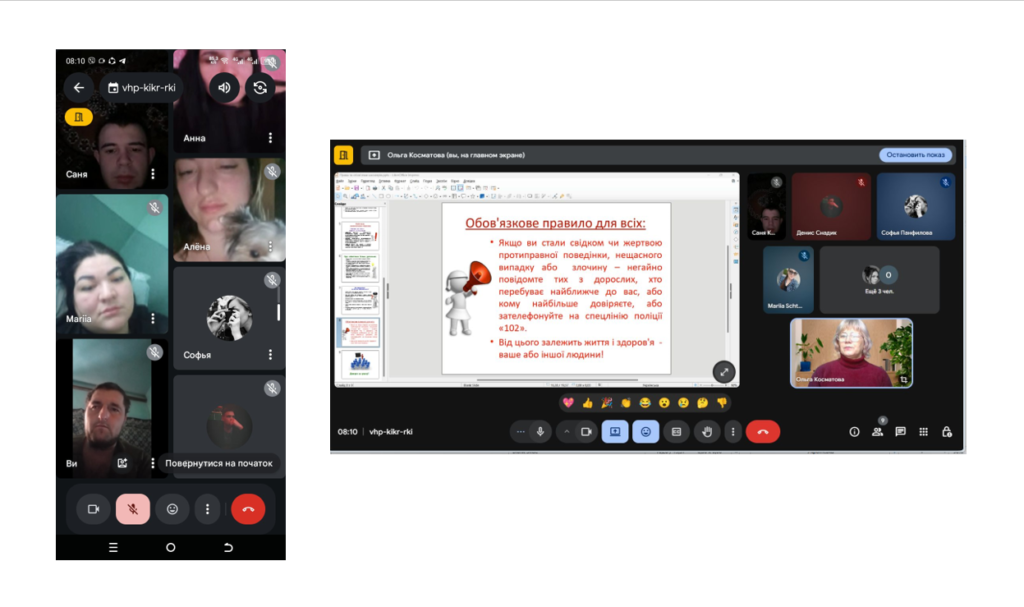Open three-dot menu on Анна's tile
Image resolution: width=1024 pixels, height=607 pixels.
coord(270,138)
